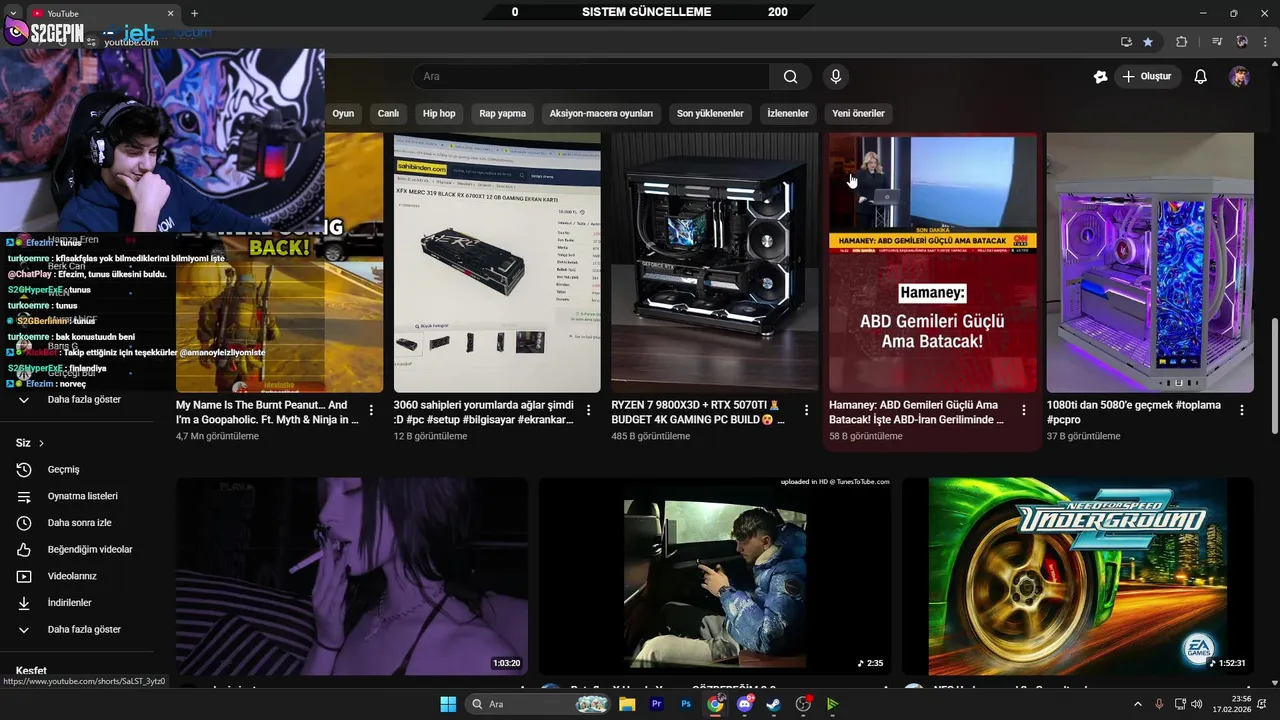Image resolution: width=1280 pixels, height=720 pixels.
Task: Select the YouTube browser tab
Action: click(102, 13)
